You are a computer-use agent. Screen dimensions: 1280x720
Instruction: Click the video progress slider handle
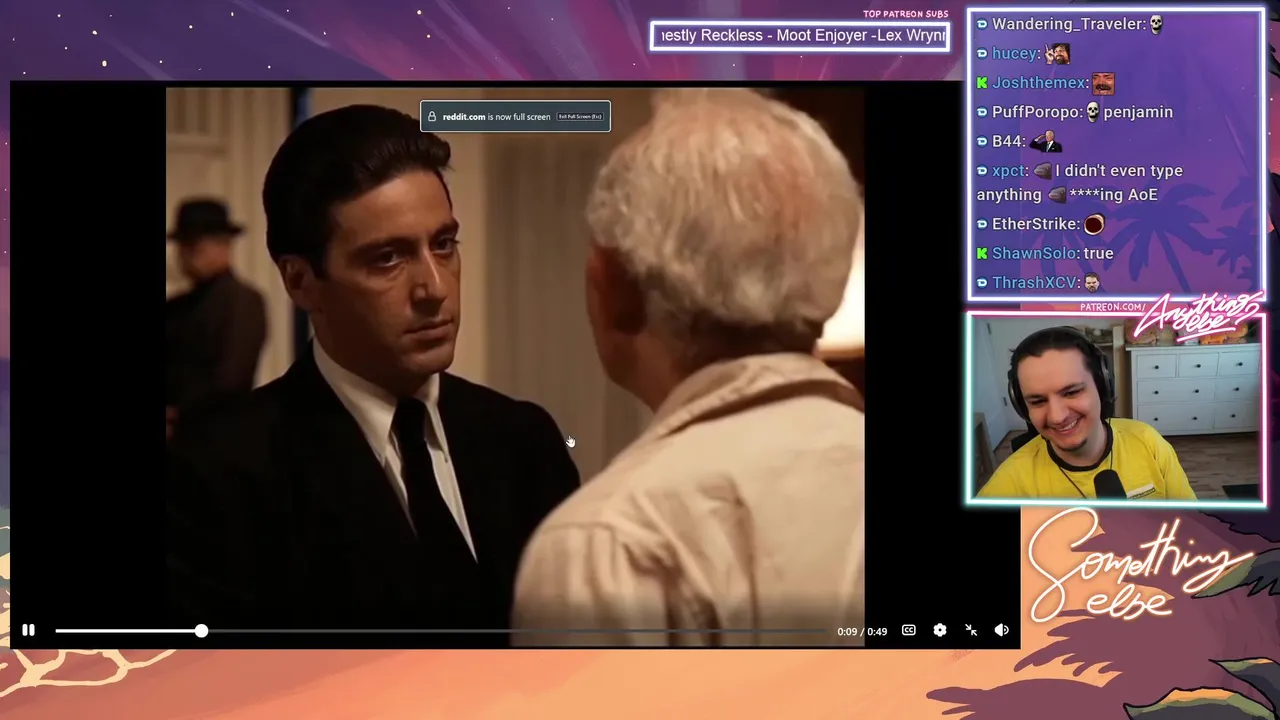tap(201, 631)
